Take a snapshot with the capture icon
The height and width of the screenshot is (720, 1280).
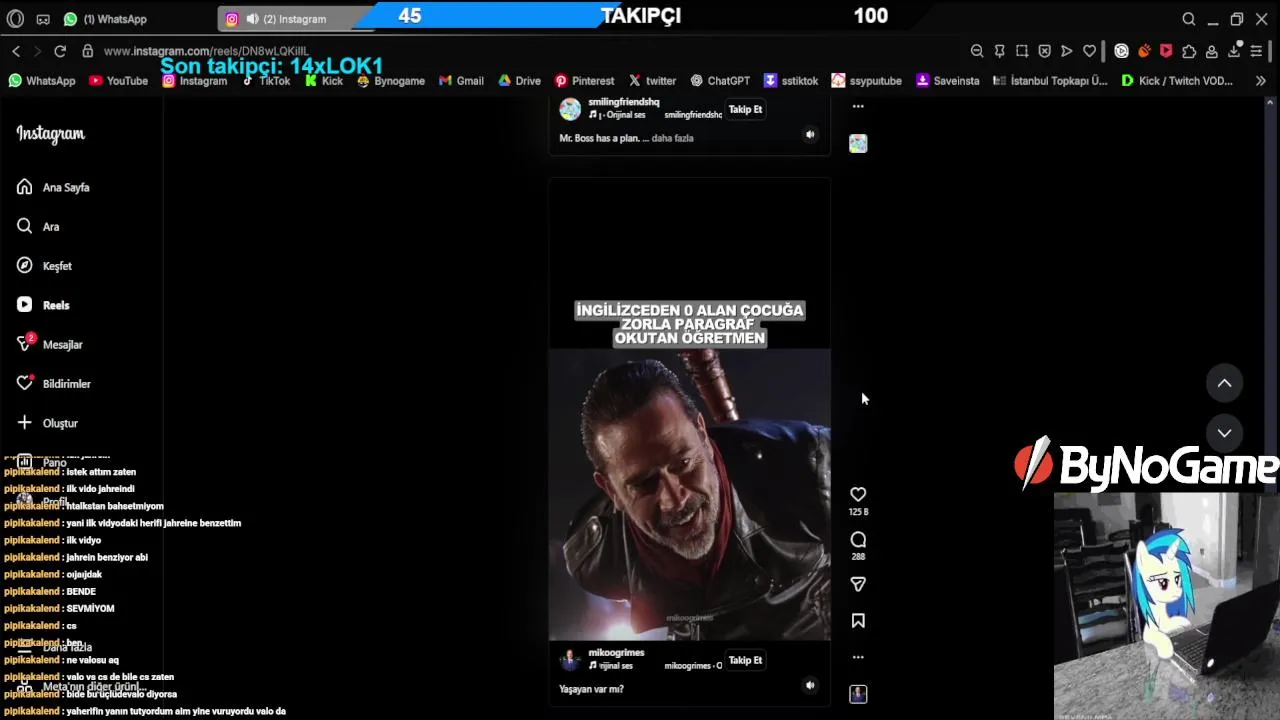pyautogui.click(x=1022, y=51)
